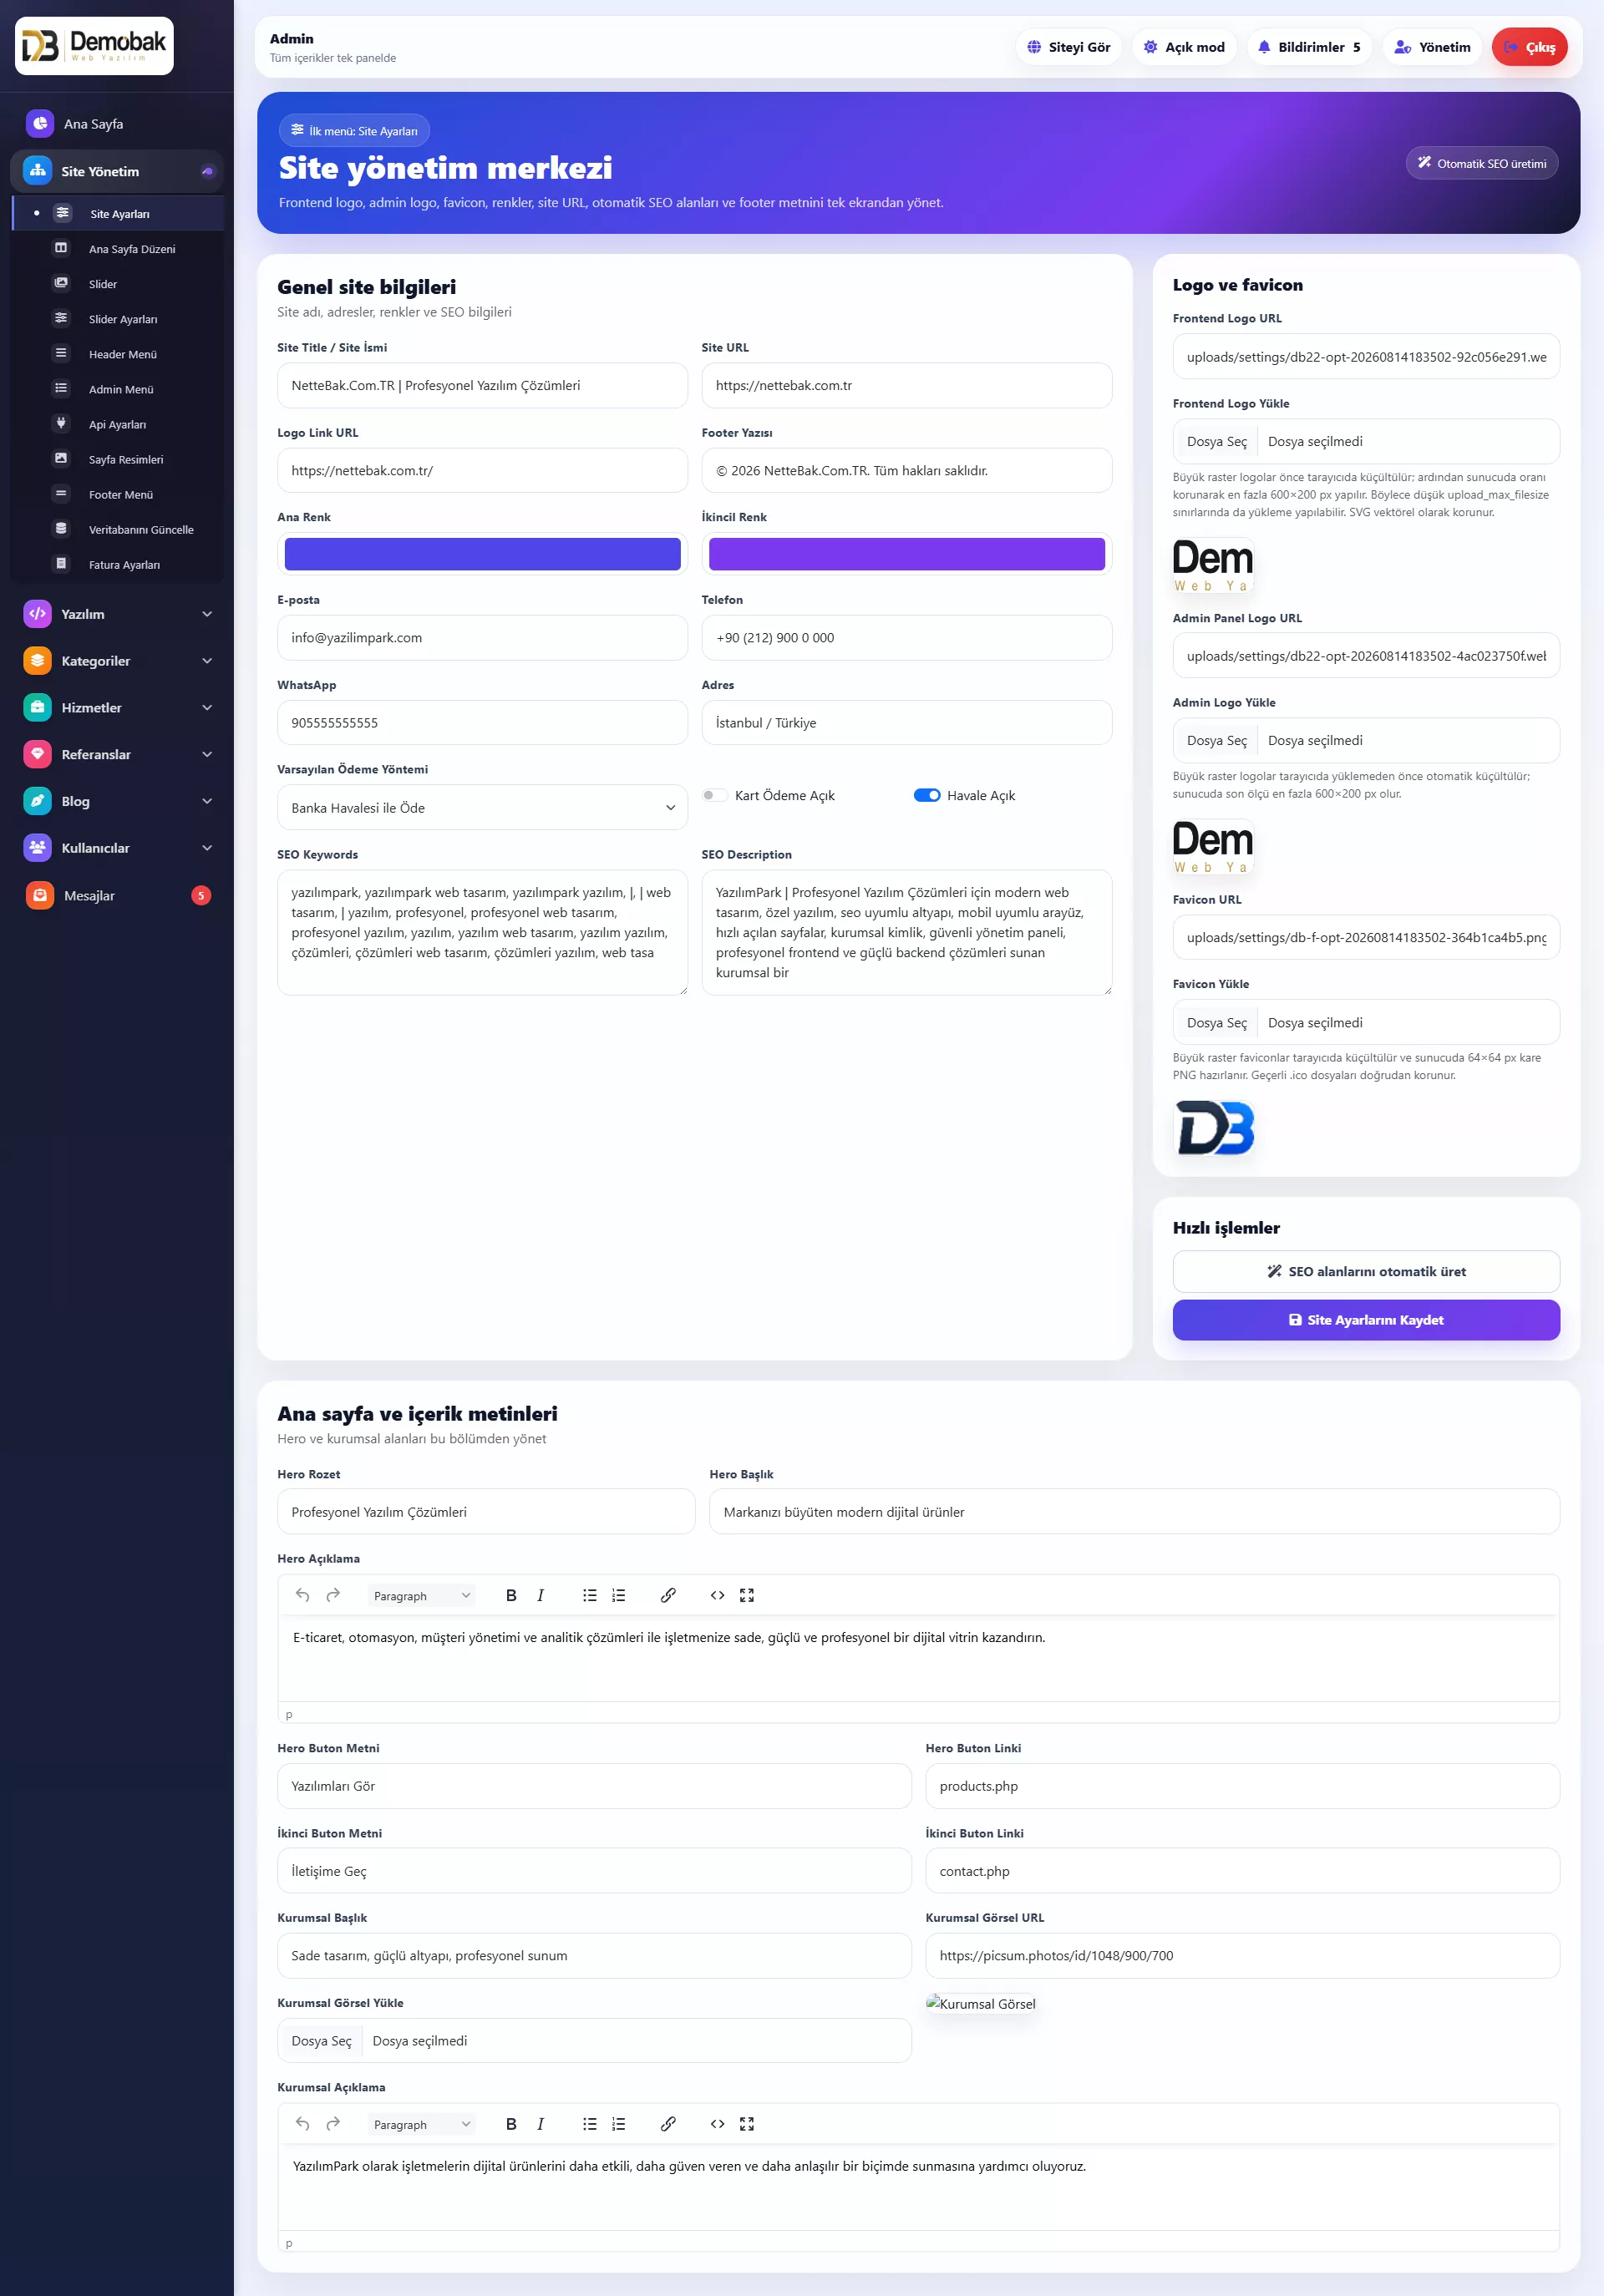
Task: Click the Slider icon in the sidebar
Action: 61,283
